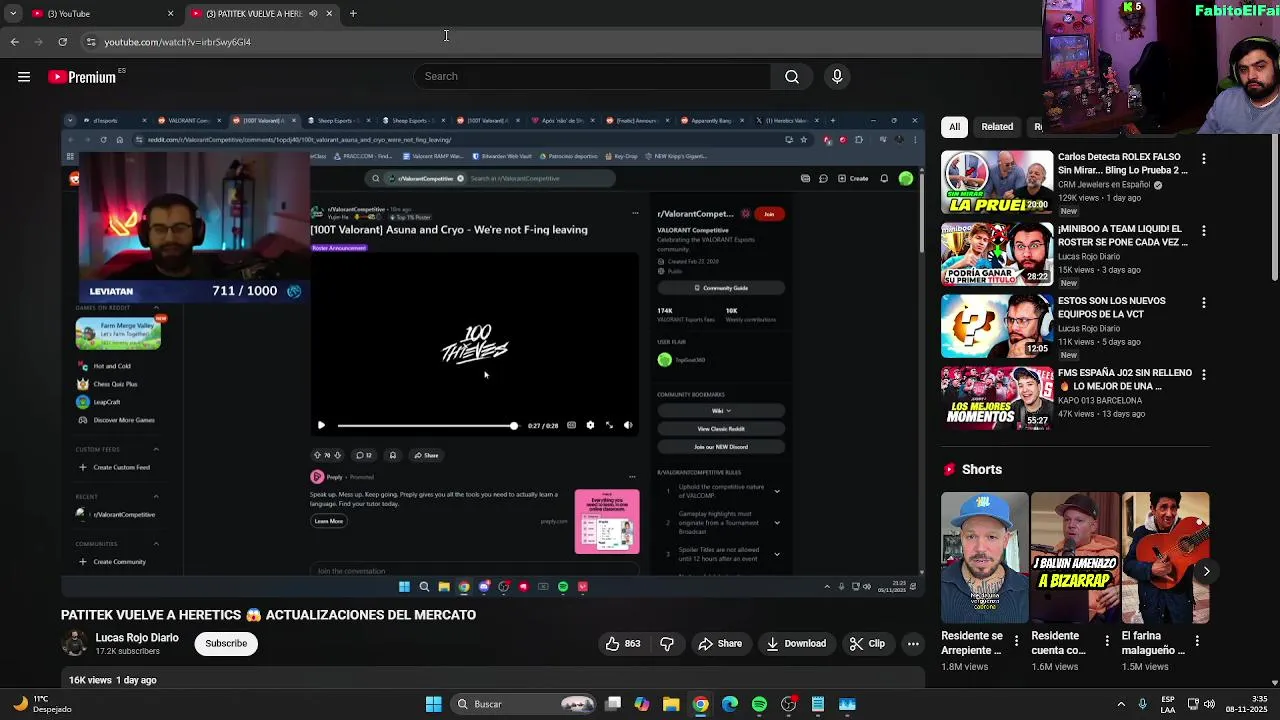Like the video with 863 likes
The image size is (1280, 720).
(623, 644)
